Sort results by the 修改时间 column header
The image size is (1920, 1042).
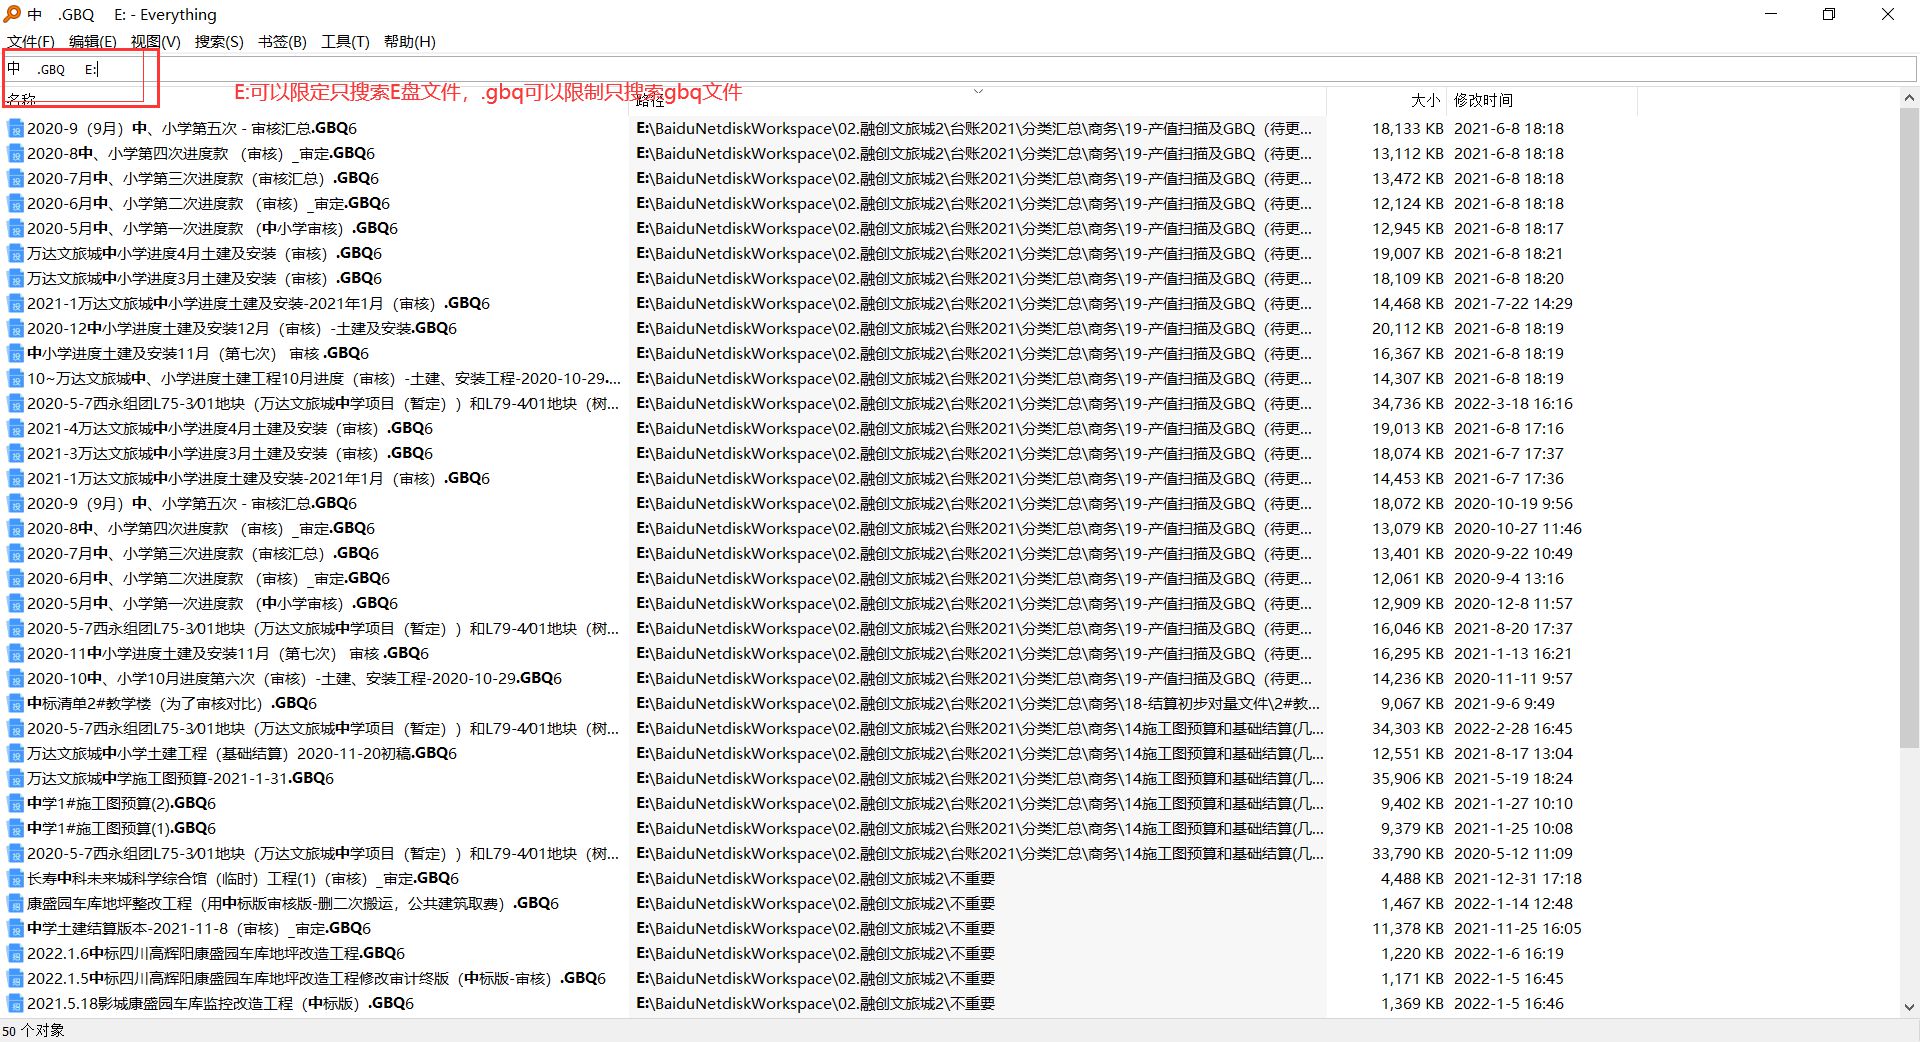click(1541, 100)
